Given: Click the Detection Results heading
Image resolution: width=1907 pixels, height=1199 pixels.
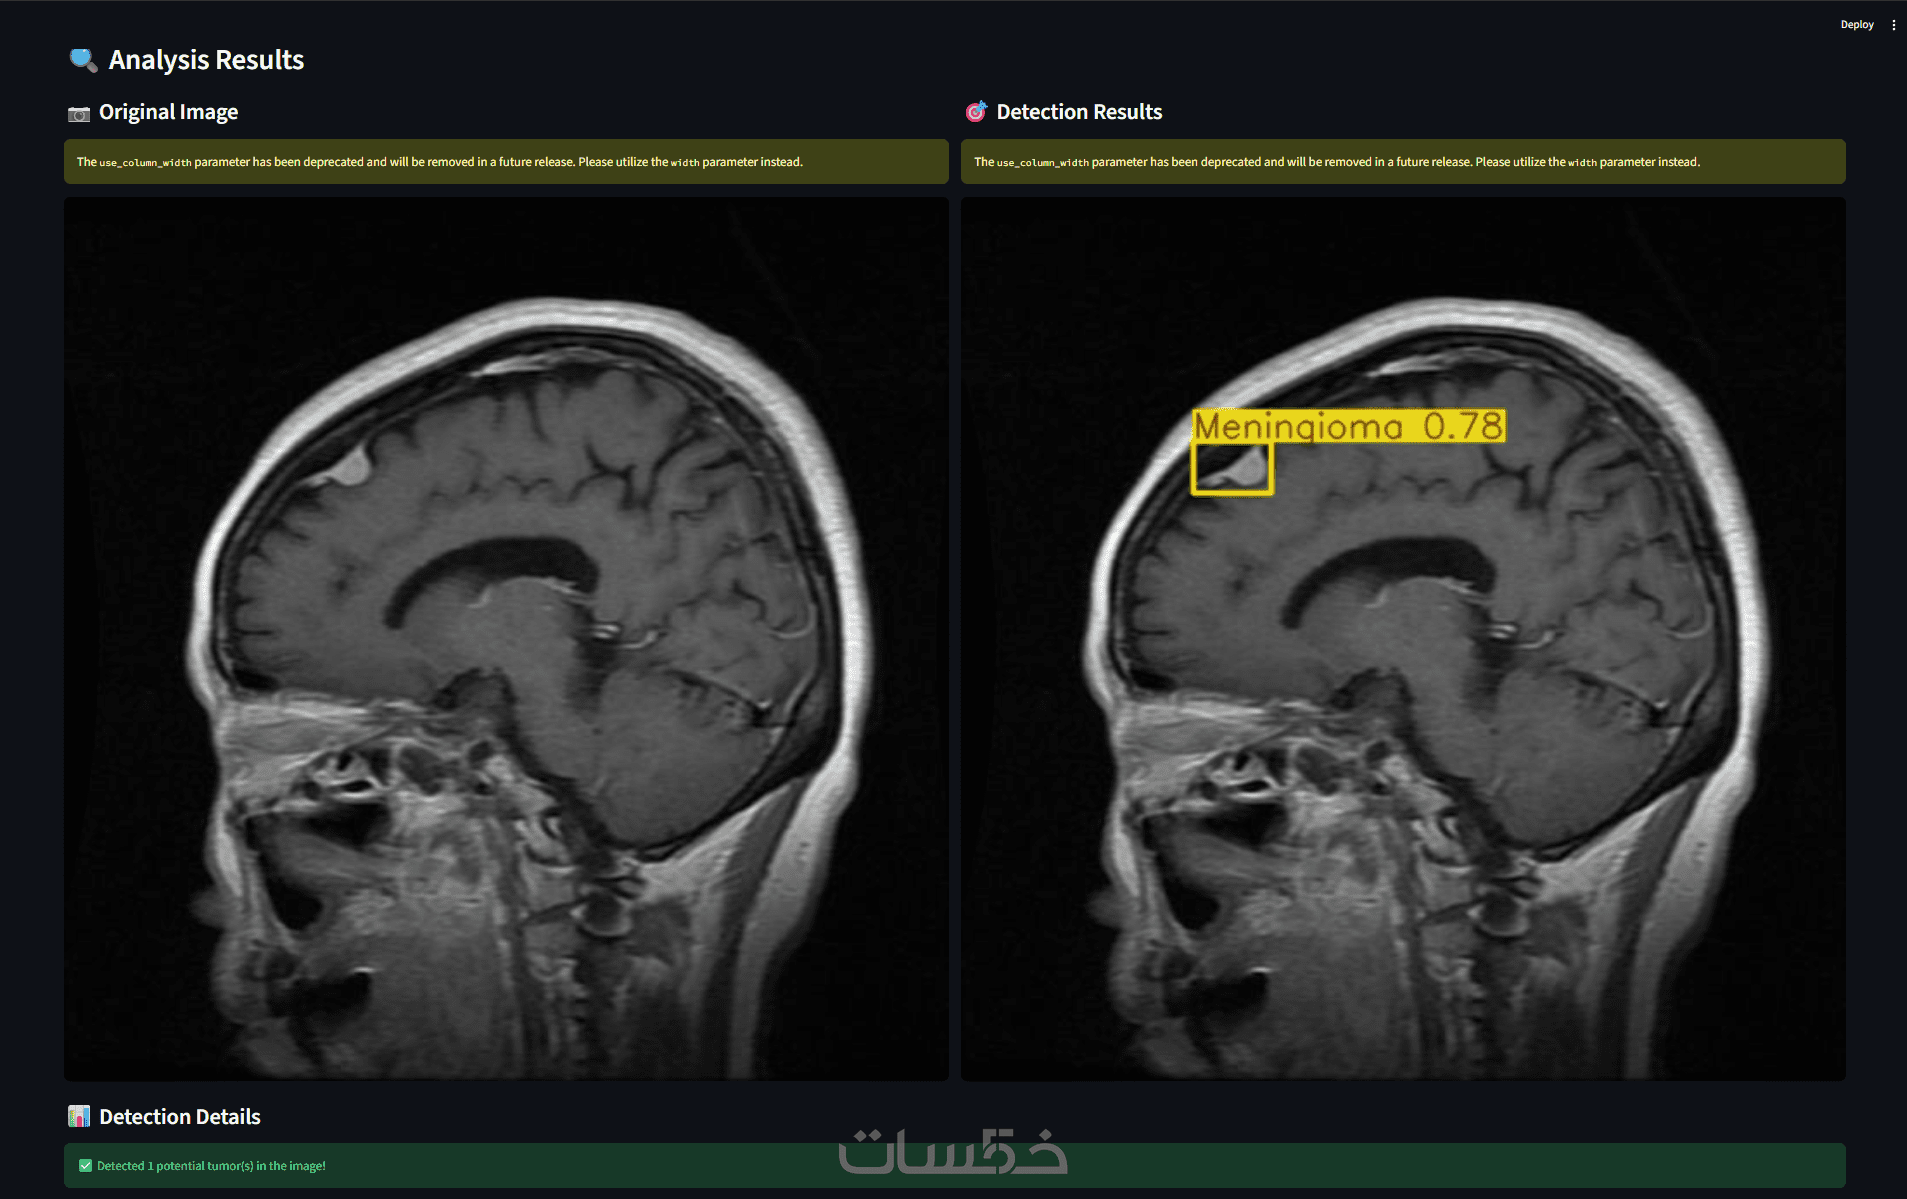Looking at the screenshot, I should [x=1079, y=112].
